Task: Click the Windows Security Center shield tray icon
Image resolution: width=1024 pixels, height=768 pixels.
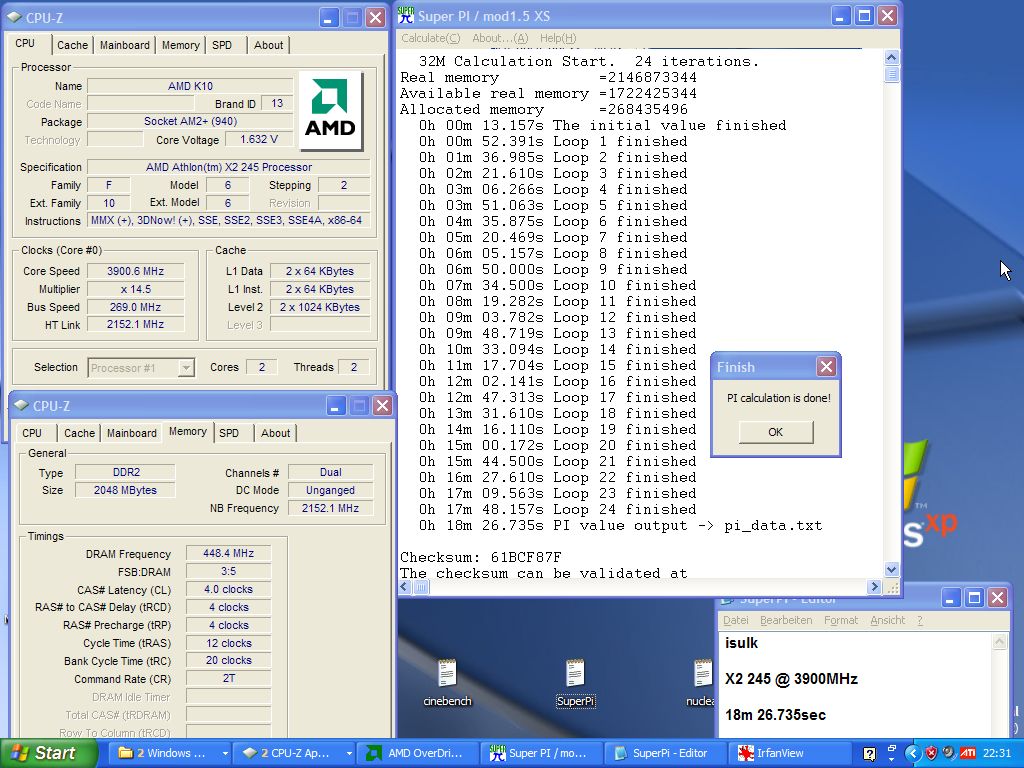Action: (931, 753)
